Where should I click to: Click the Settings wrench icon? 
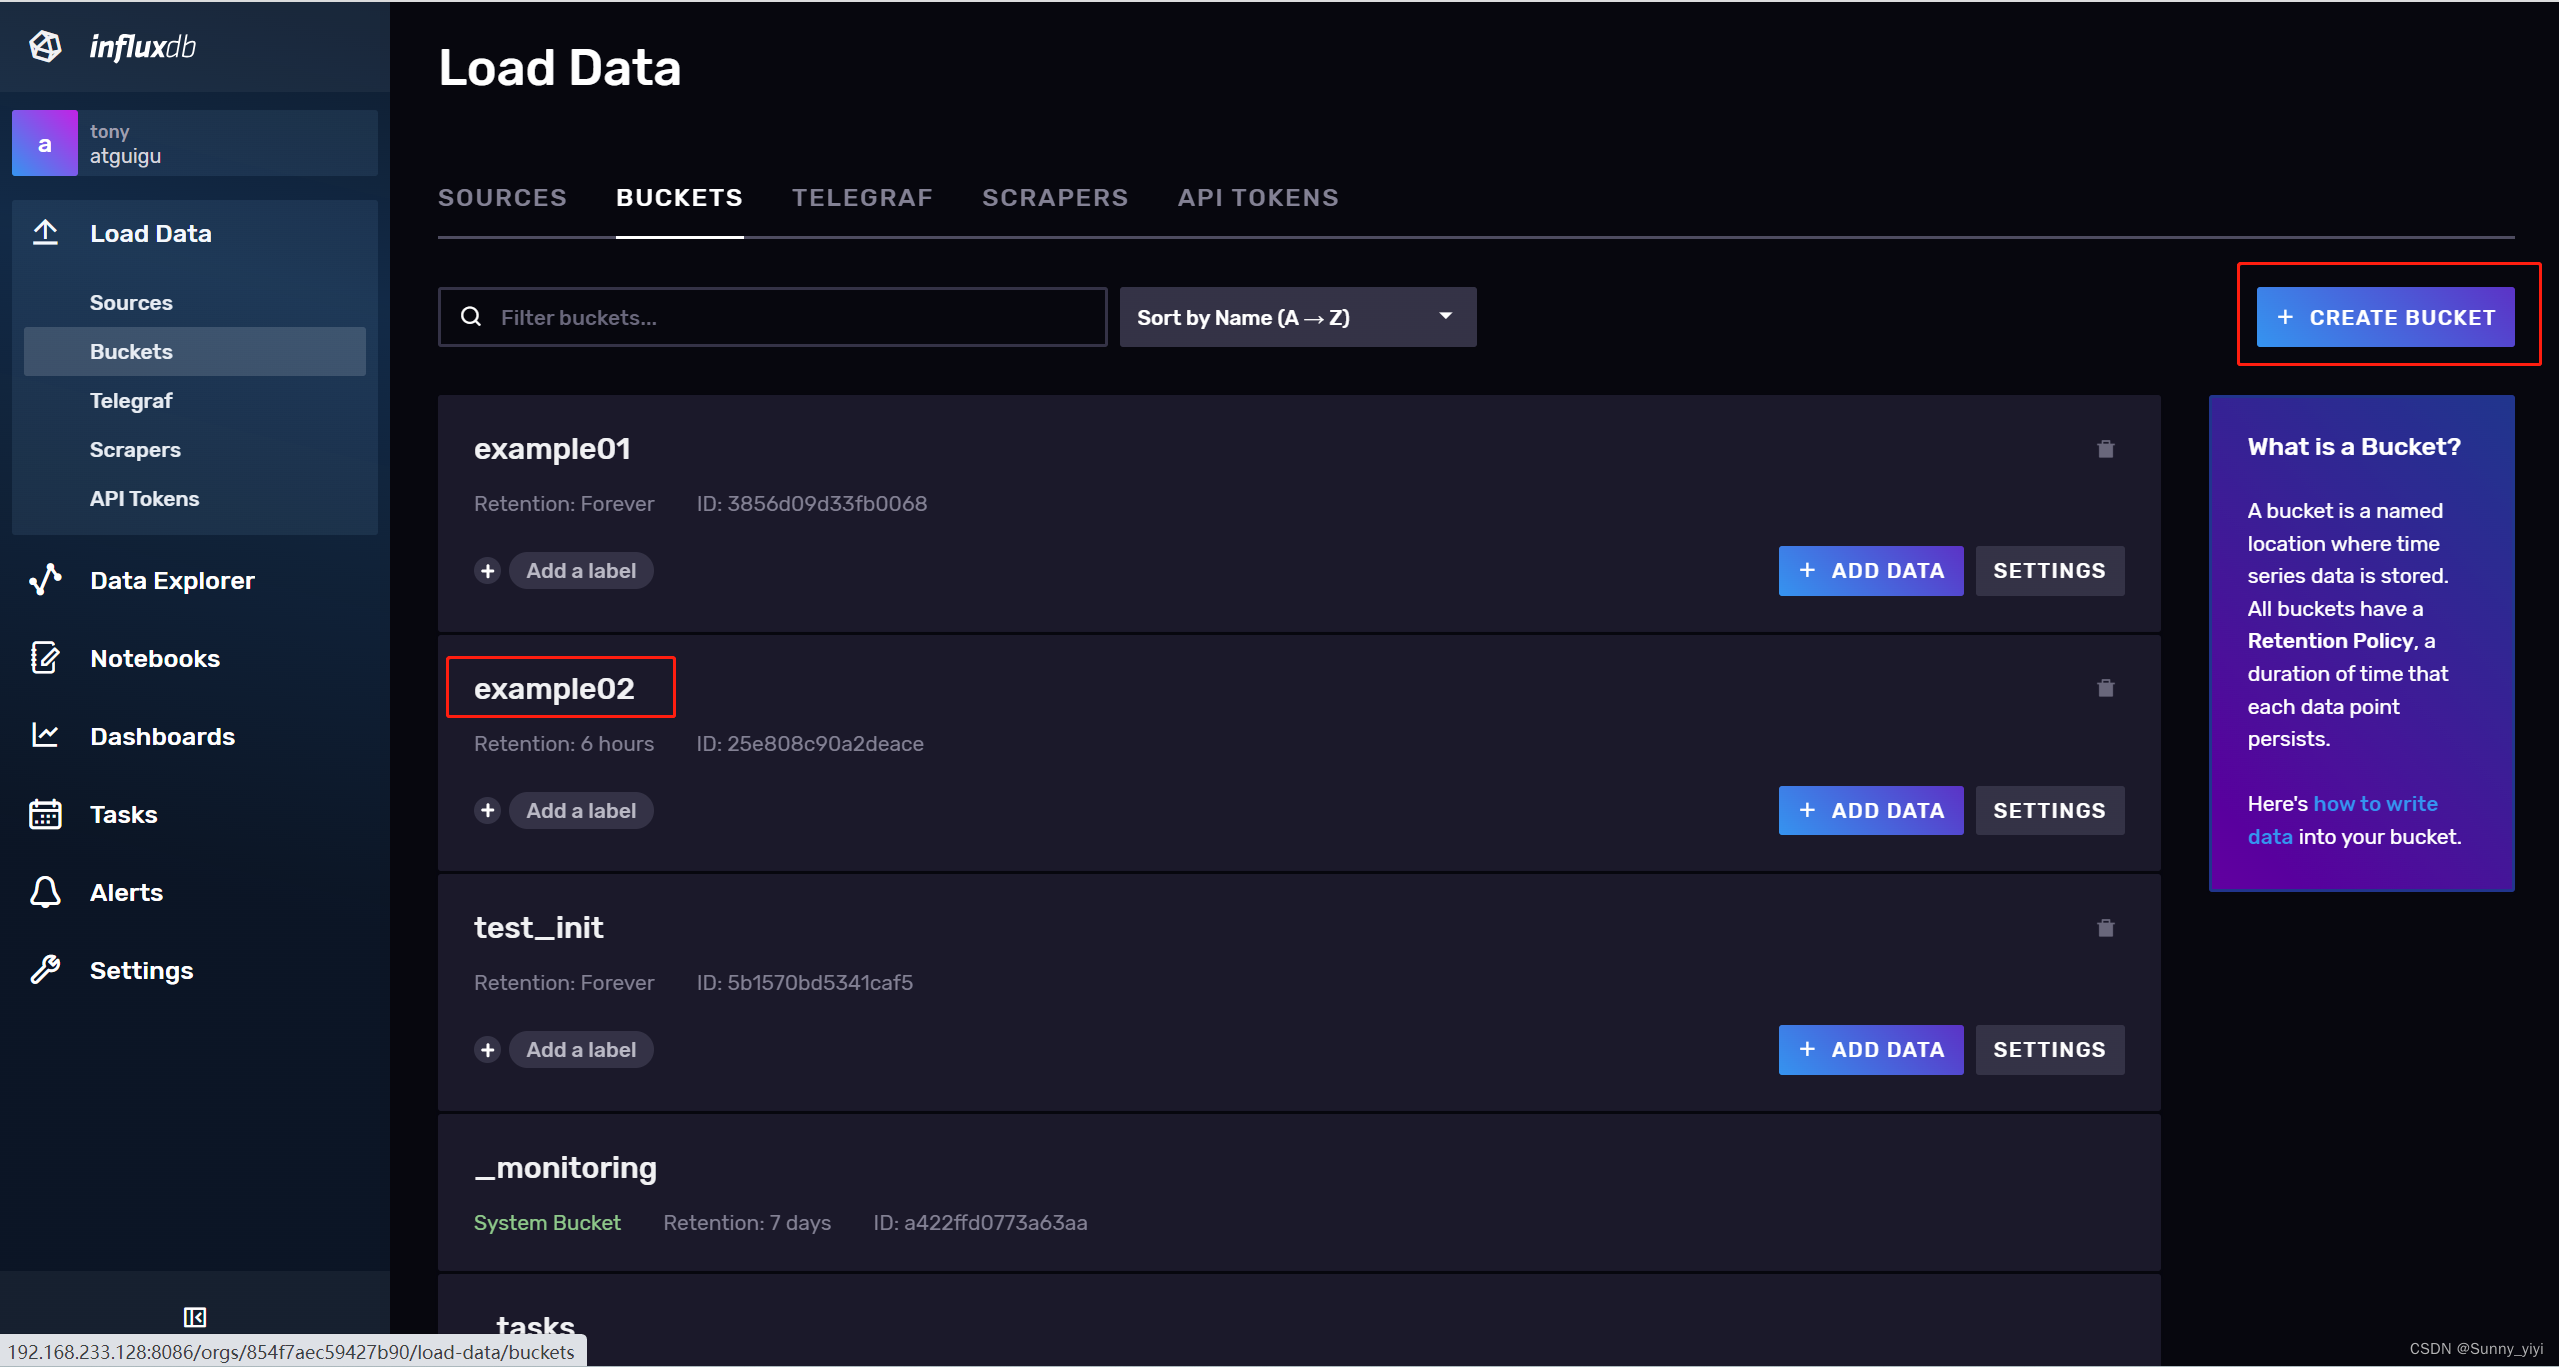click(x=45, y=970)
